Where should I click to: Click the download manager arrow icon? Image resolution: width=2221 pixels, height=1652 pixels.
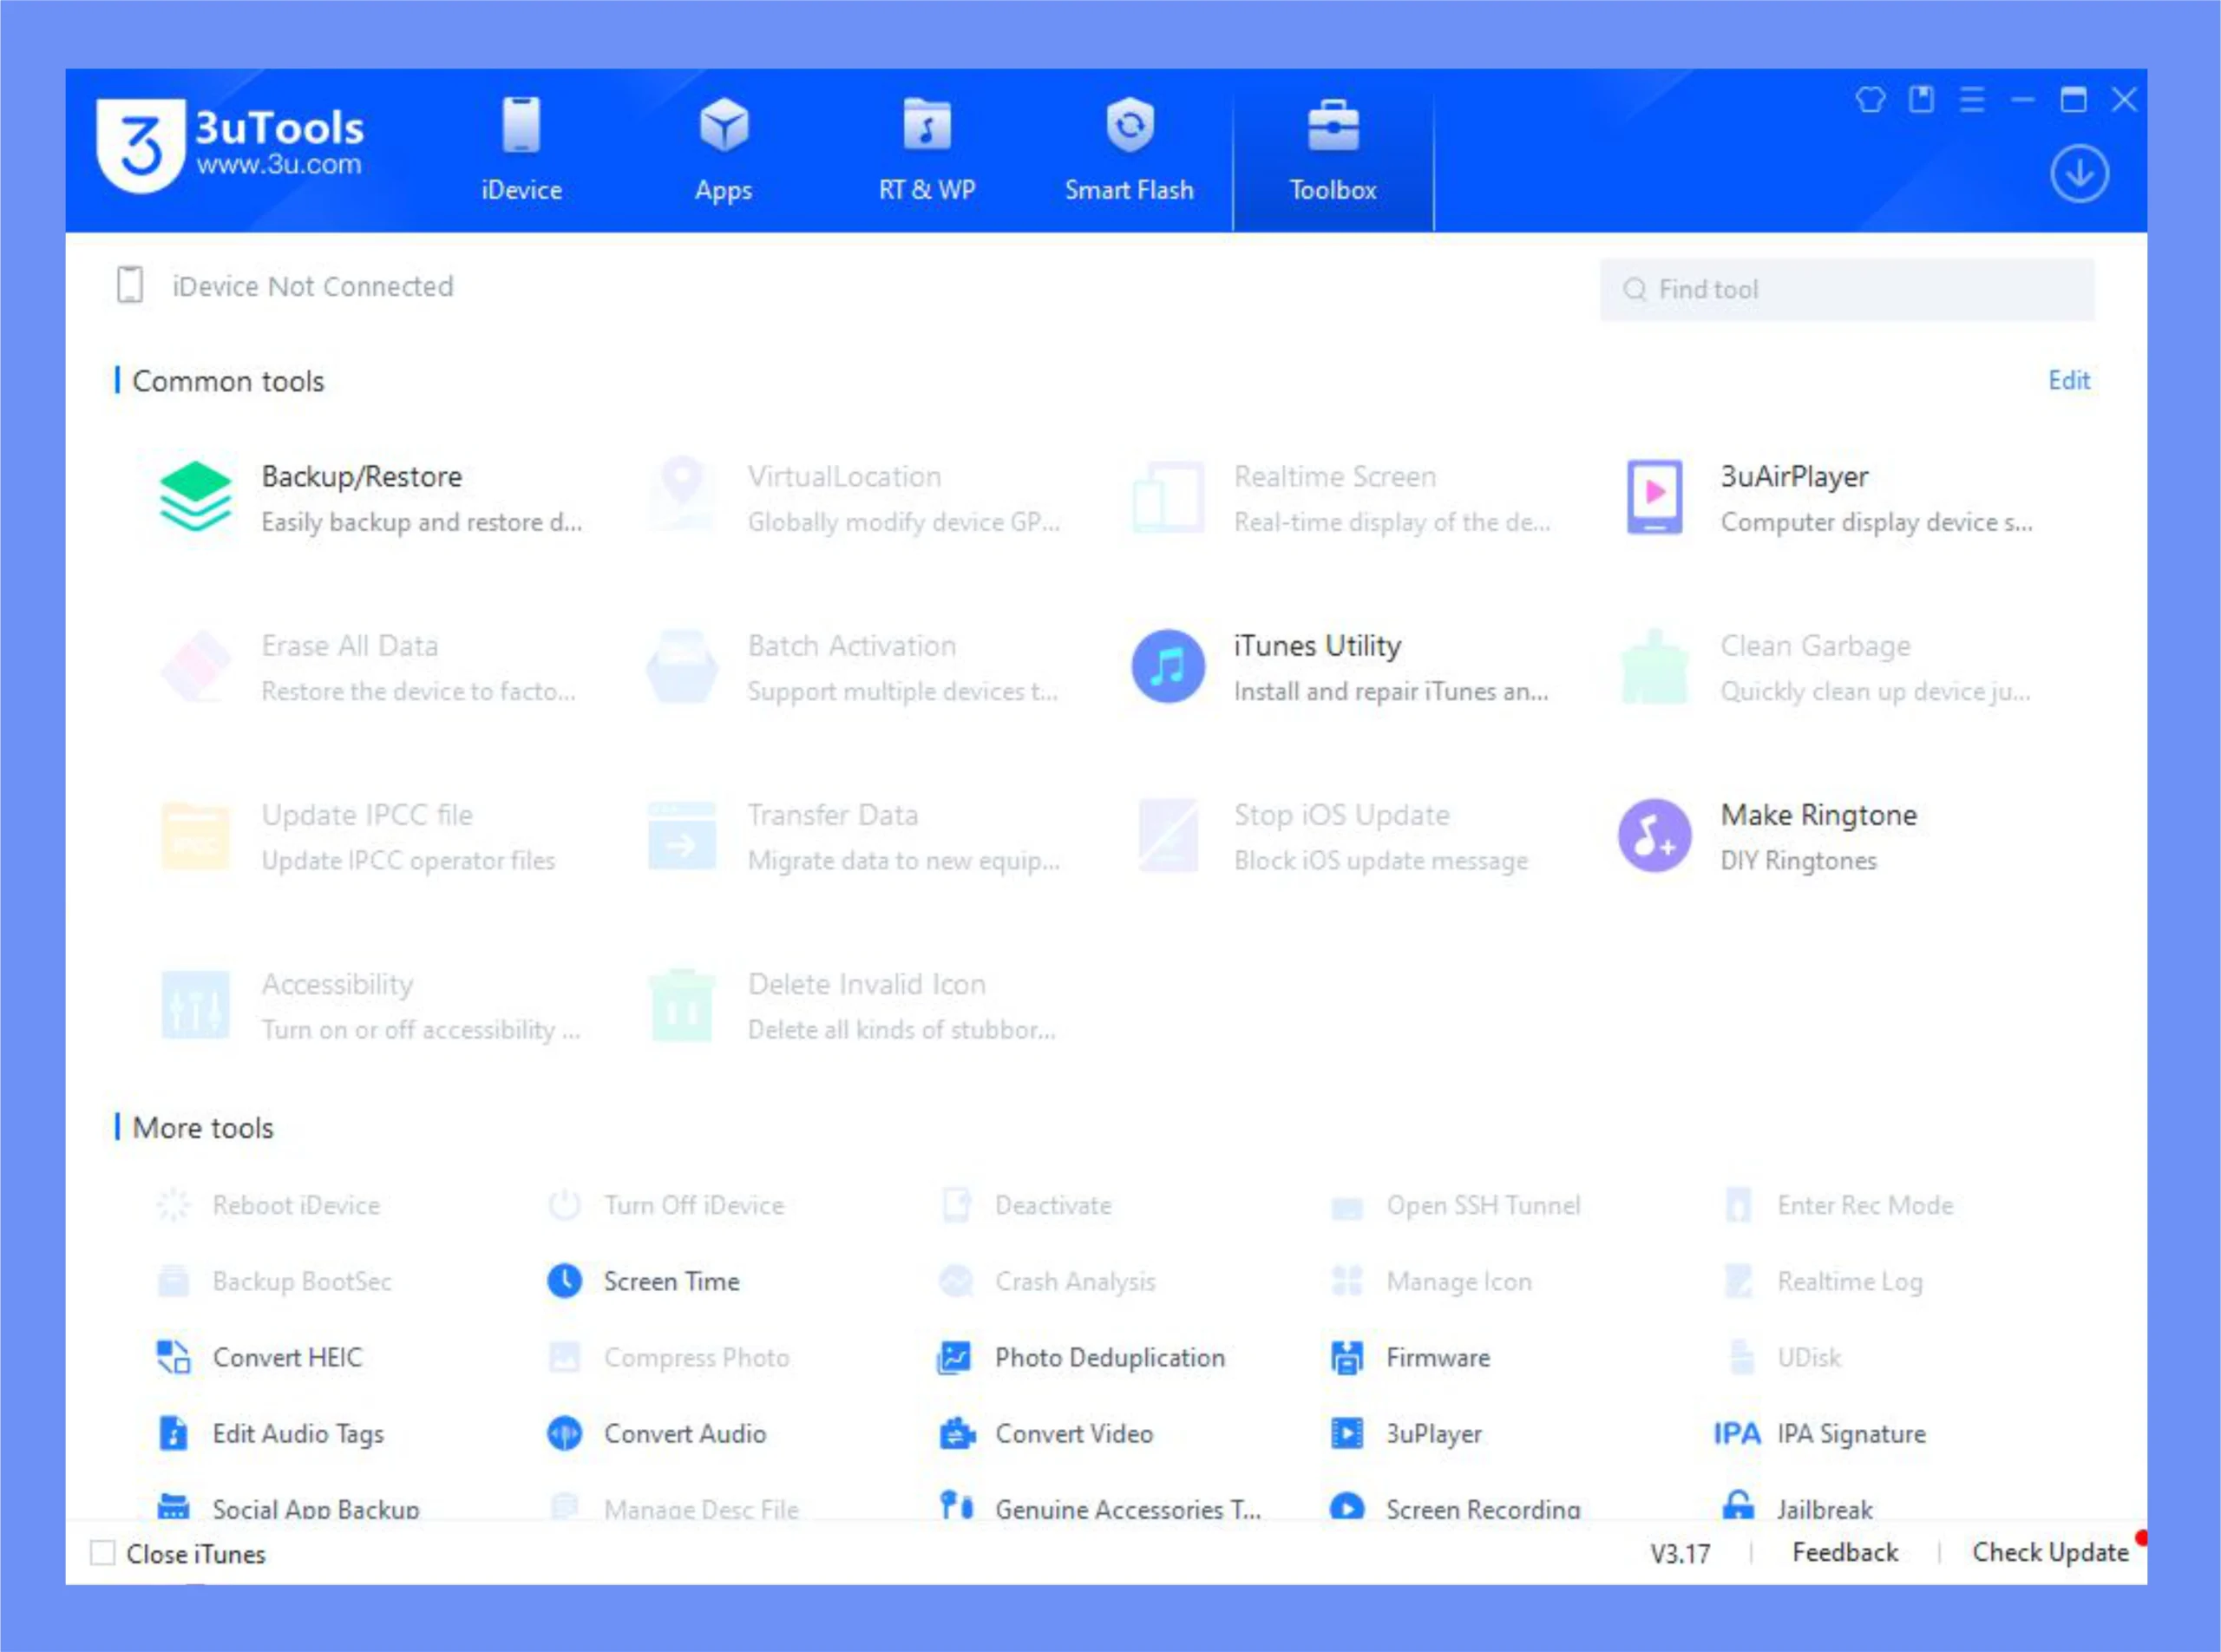(2079, 175)
